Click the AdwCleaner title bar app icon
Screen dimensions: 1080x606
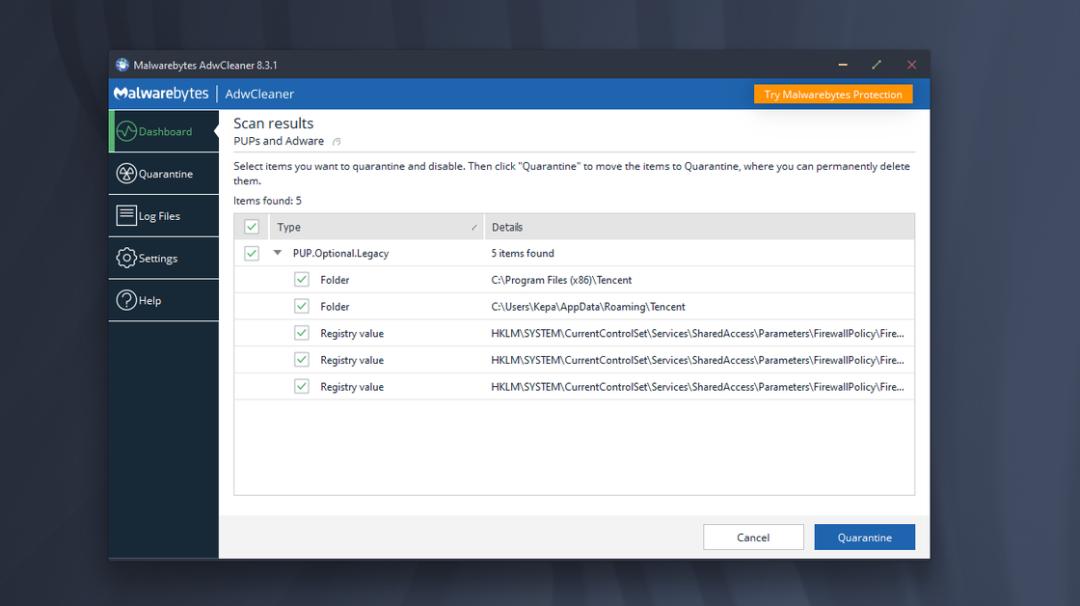pyautogui.click(x=123, y=65)
